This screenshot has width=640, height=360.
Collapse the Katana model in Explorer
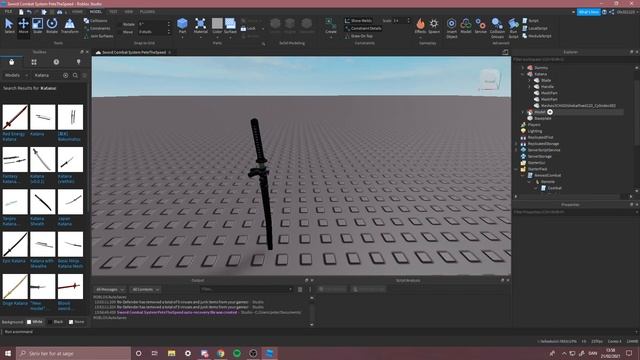point(522,74)
